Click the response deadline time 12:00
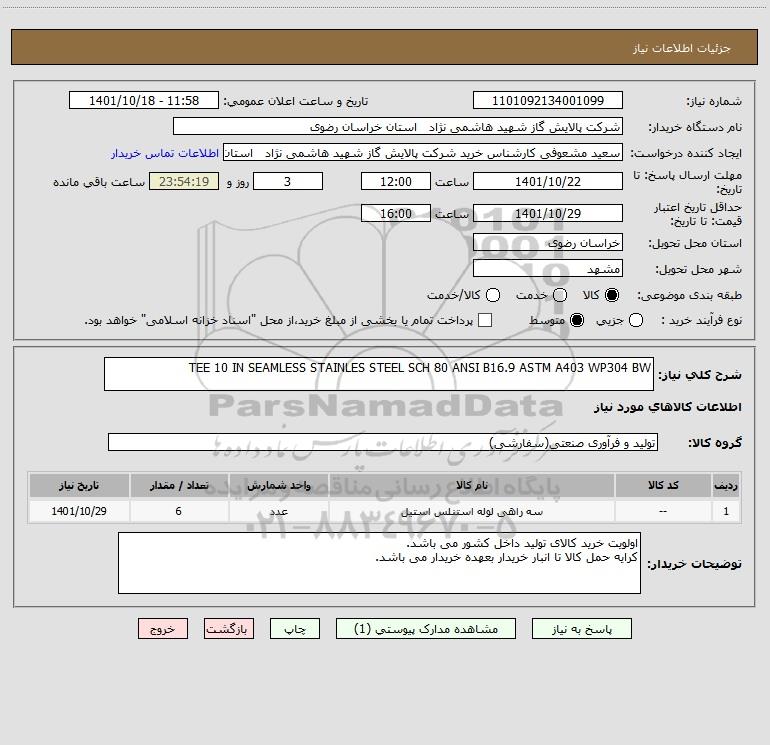Screen dimensions: 770x745 (x=396, y=181)
